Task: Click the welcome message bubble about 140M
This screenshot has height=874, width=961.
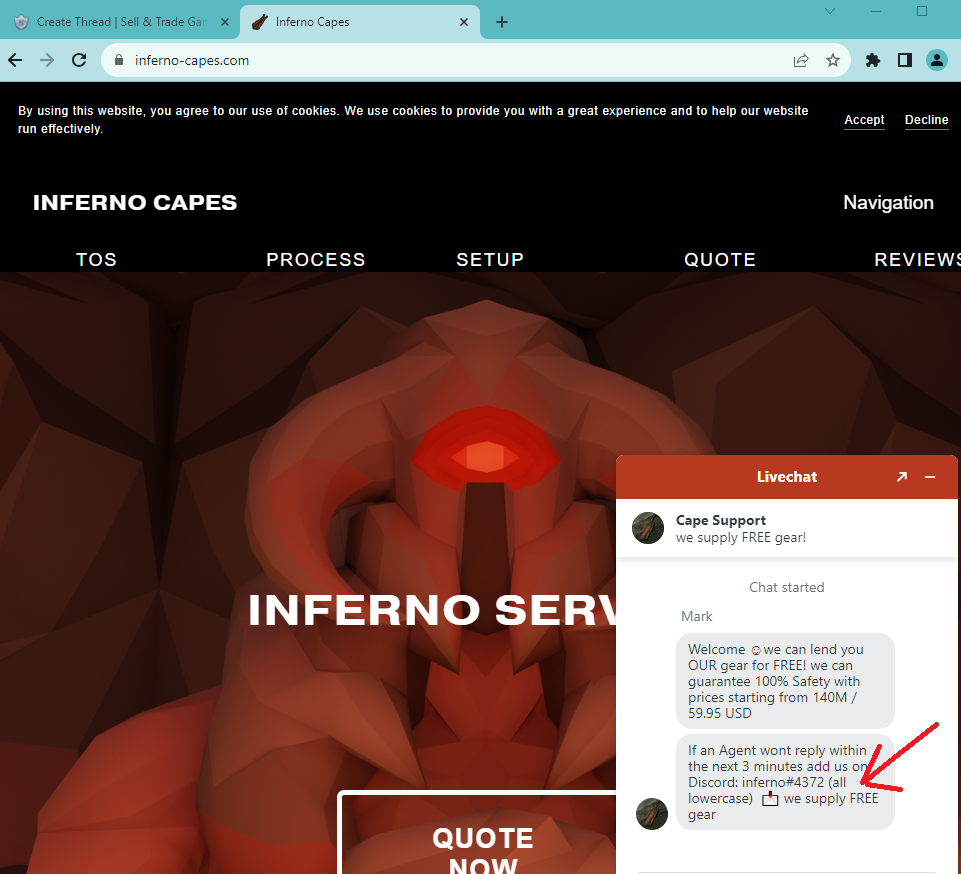Action: (785, 681)
